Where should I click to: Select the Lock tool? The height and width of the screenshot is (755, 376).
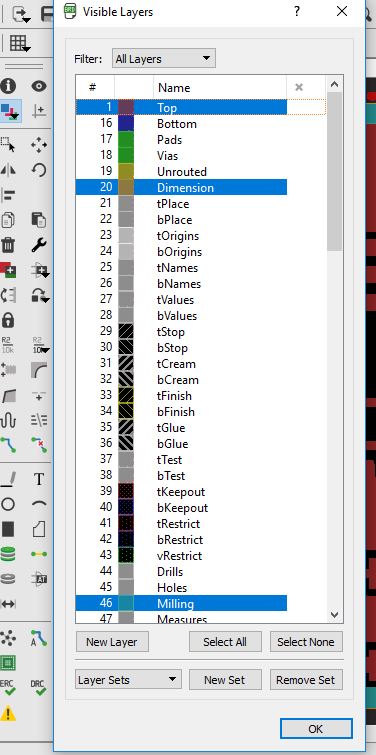(8, 320)
